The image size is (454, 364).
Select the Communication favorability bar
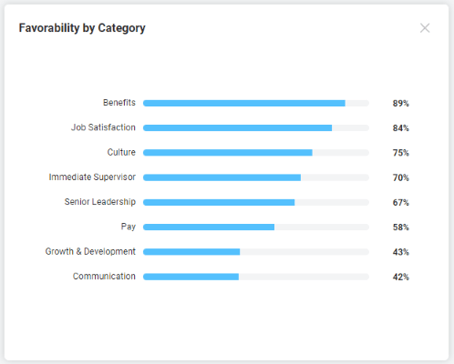pos(256,277)
